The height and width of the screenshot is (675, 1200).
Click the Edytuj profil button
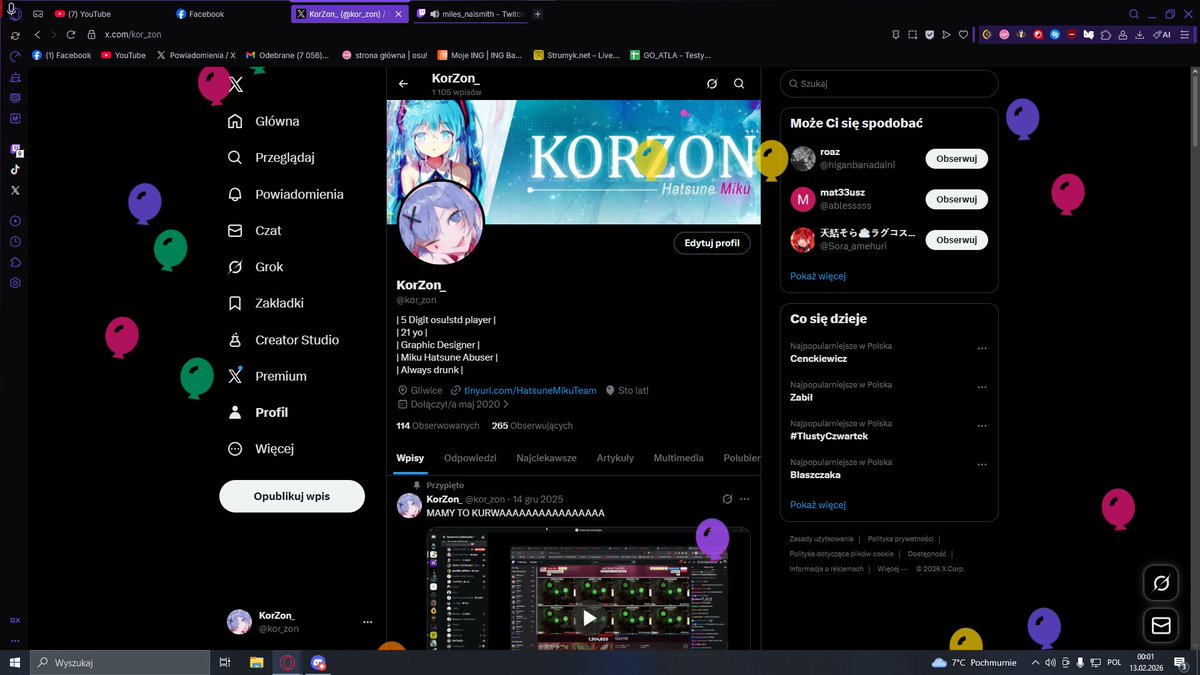(x=711, y=243)
